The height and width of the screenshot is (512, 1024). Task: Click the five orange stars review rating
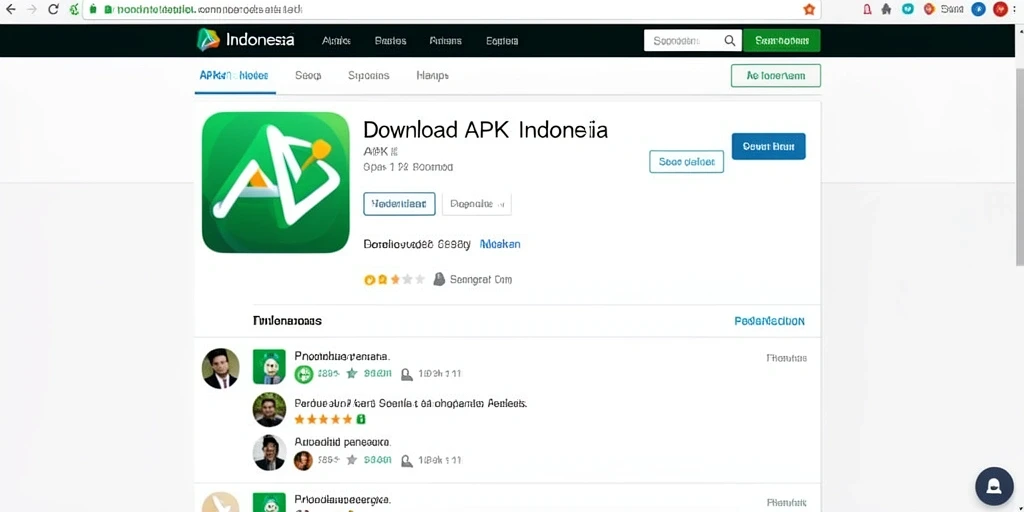[323, 419]
